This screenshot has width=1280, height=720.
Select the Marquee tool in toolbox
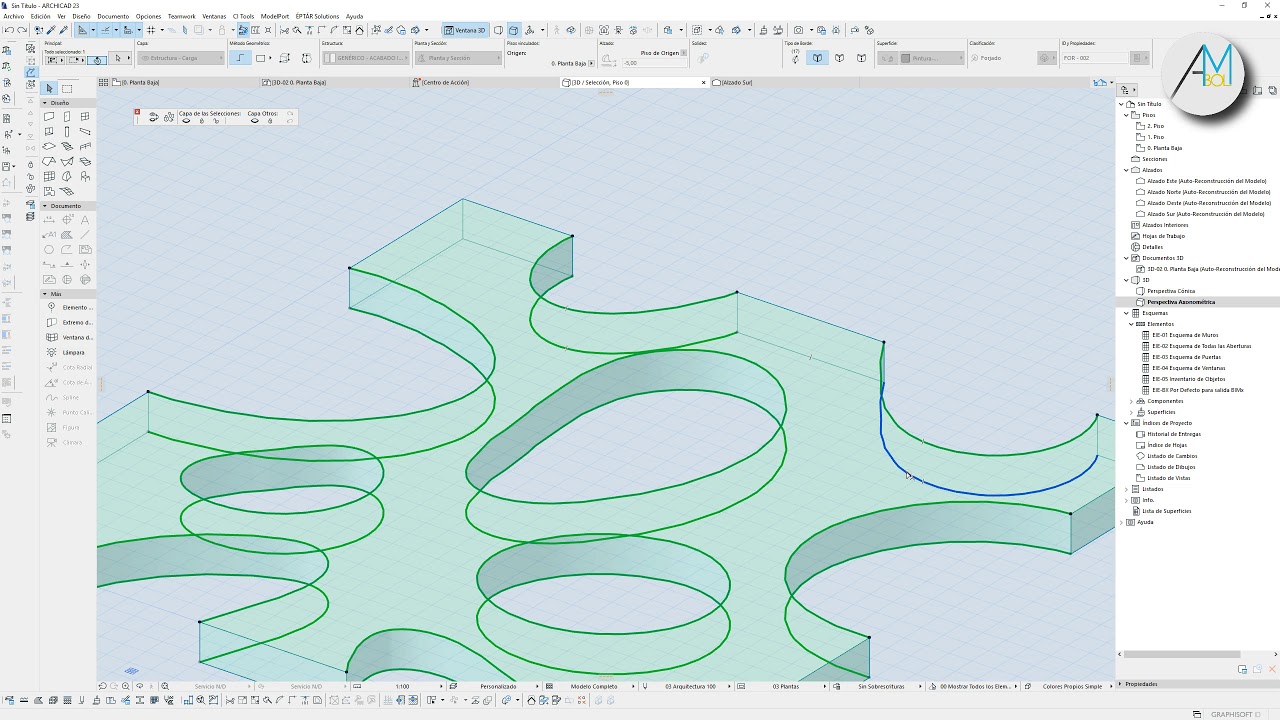(x=67, y=89)
